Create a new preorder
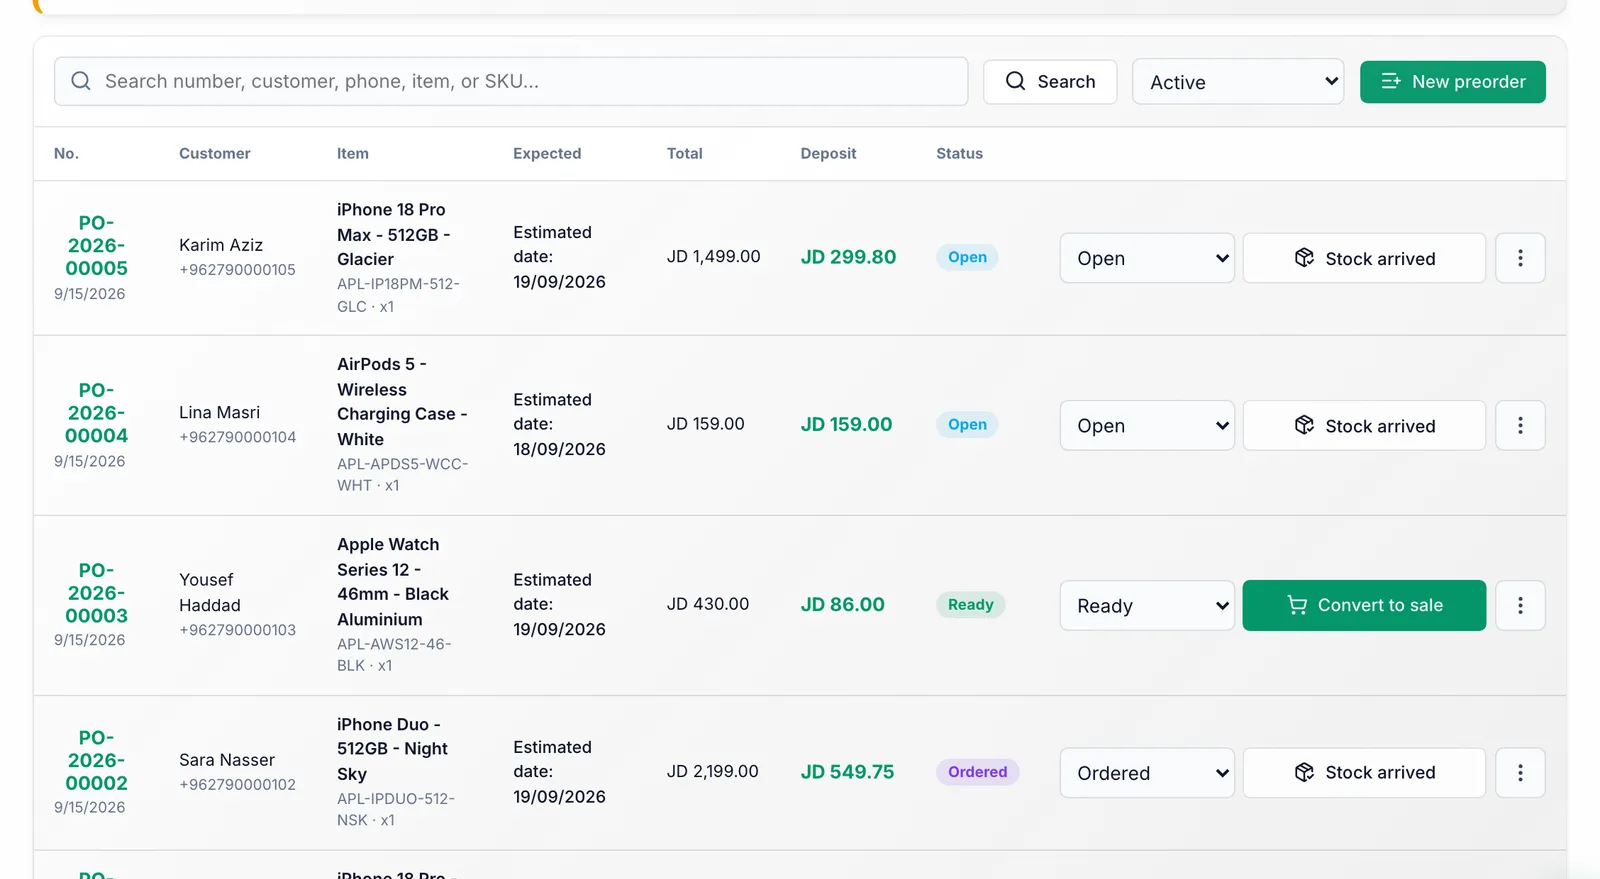Image resolution: width=1600 pixels, height=879 pixels. pos(1452,81)
